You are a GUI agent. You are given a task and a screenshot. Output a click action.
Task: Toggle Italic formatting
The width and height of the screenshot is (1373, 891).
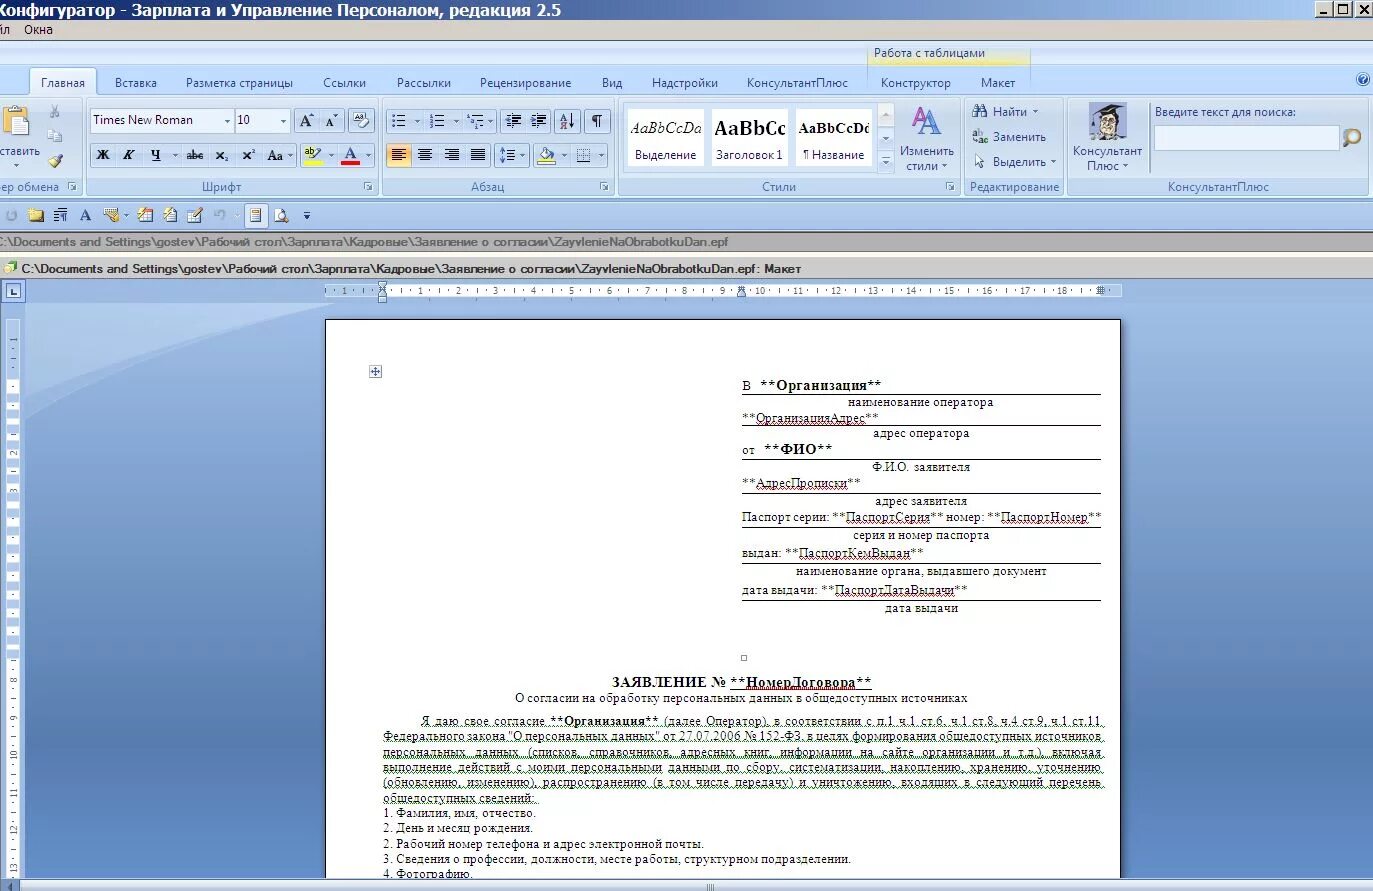(128, 155)
